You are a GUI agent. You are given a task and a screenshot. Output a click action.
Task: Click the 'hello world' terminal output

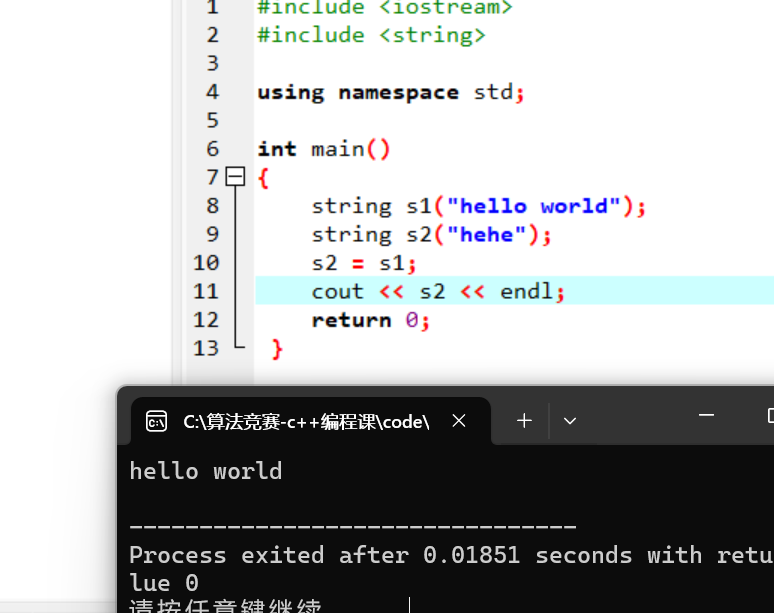click(x=206, y=471)
